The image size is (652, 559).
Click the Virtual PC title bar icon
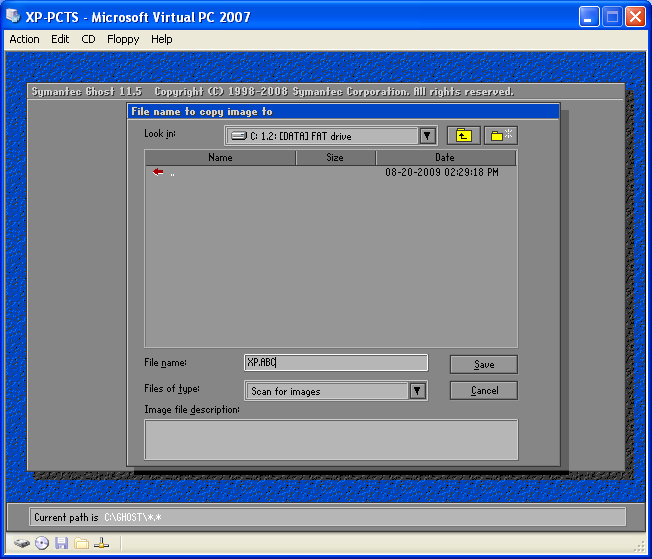[13, 16]
